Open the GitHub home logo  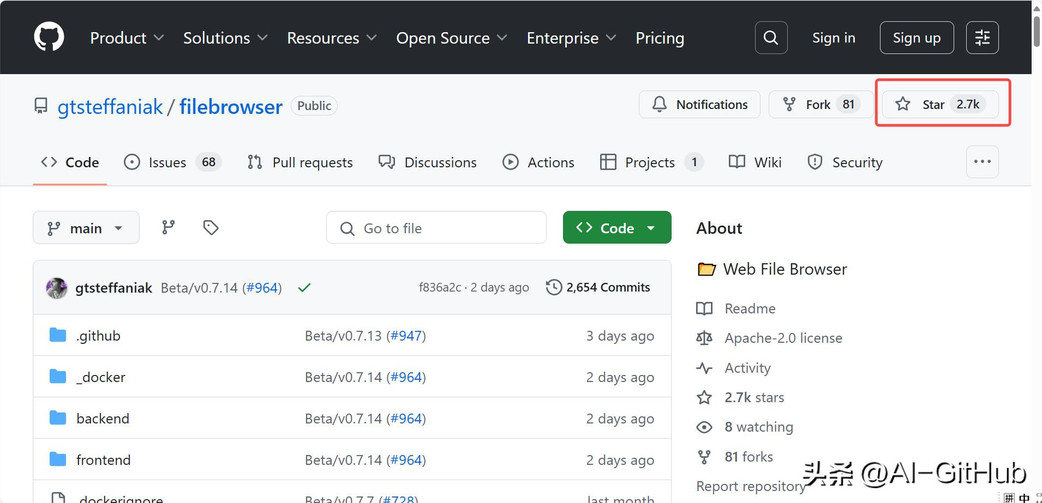(x=49, y=37)
